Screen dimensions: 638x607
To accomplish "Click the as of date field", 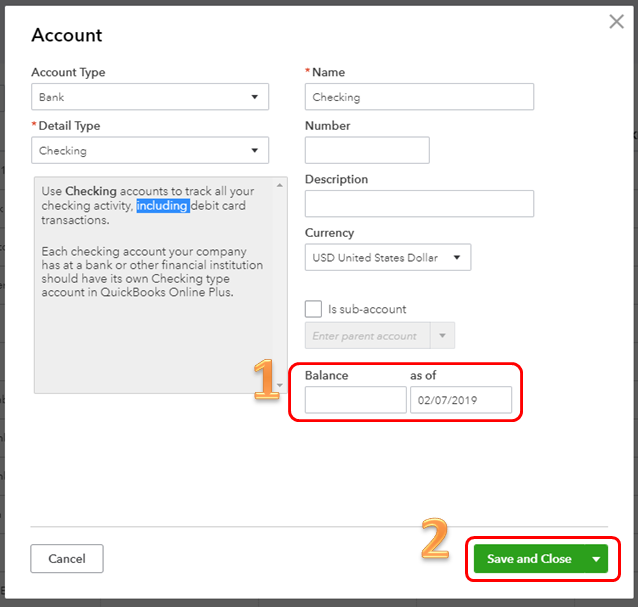I will 460,400.
